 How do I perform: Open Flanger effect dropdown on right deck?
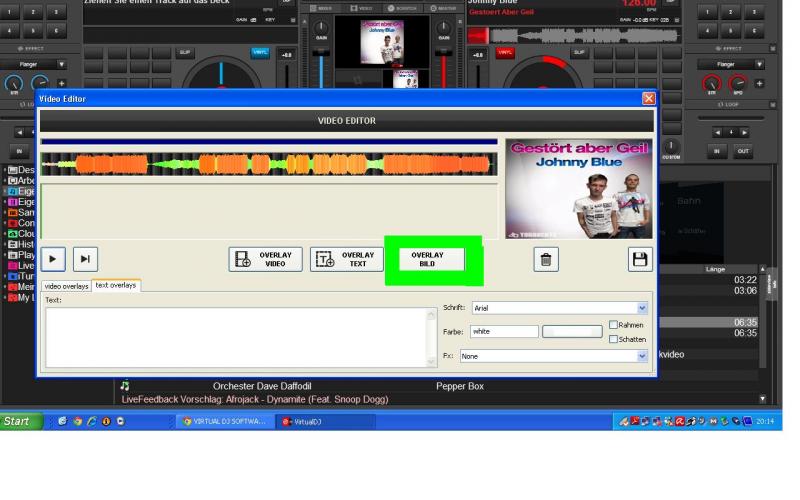pos(731,64)
